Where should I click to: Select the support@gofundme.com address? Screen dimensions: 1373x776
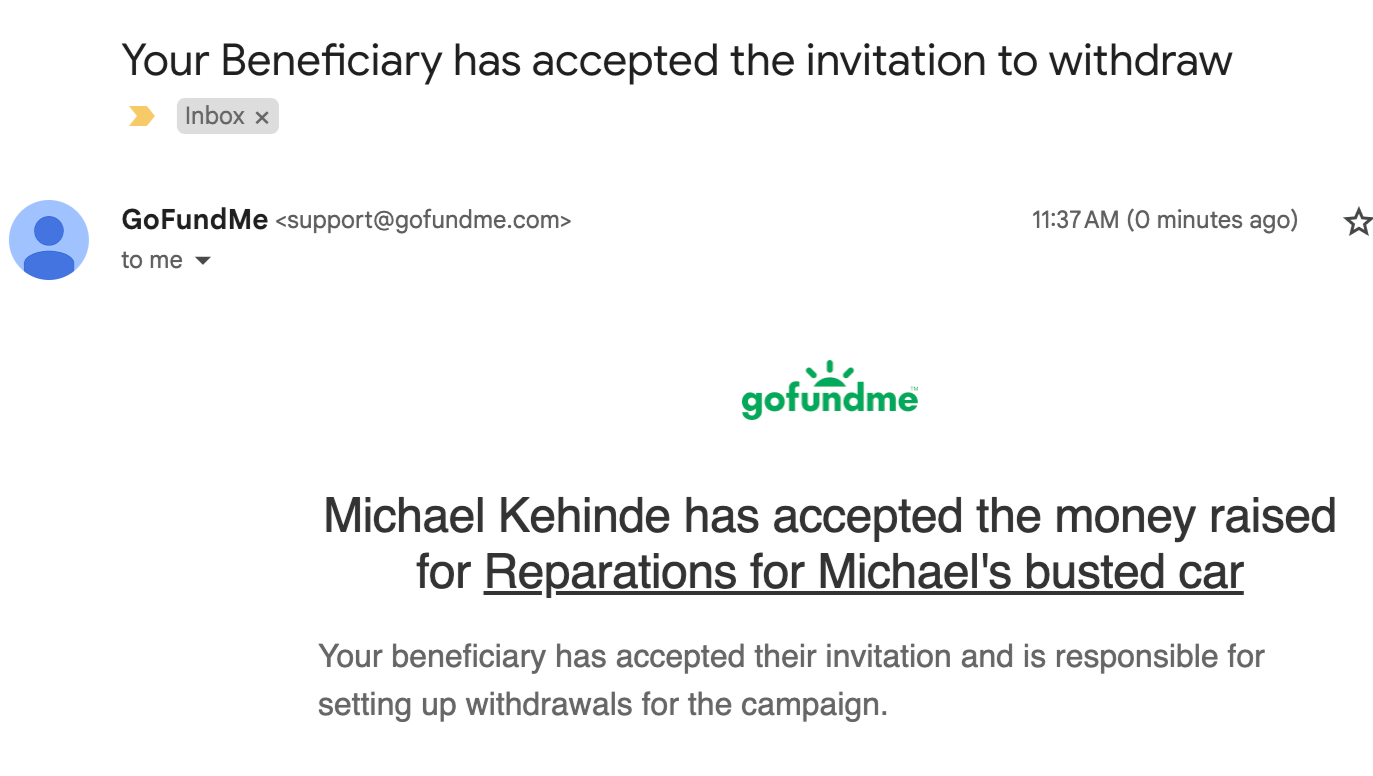[x=423, y=220]
